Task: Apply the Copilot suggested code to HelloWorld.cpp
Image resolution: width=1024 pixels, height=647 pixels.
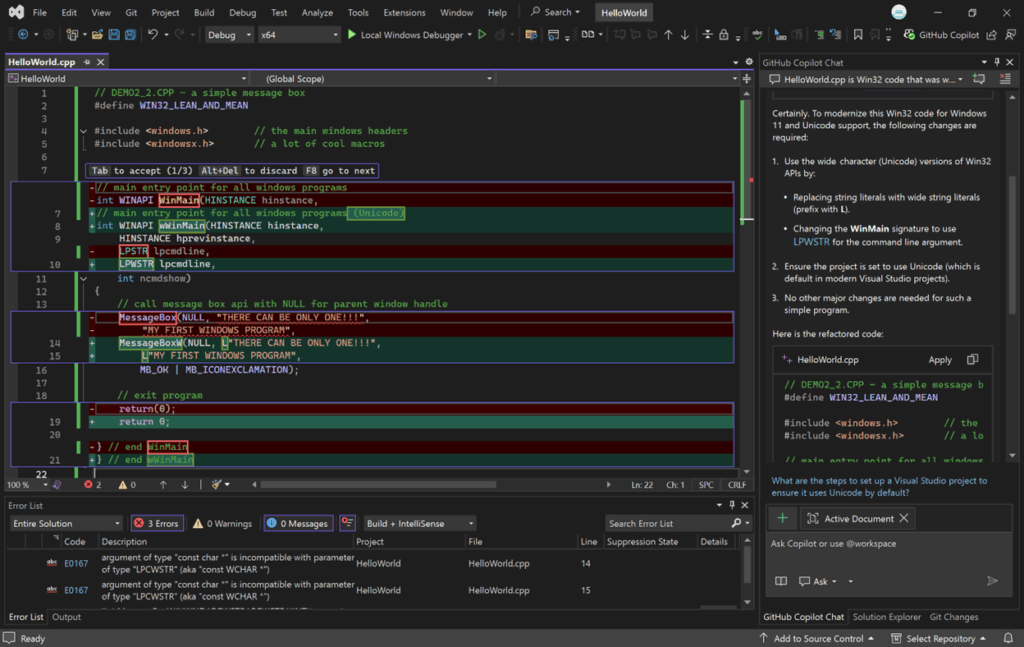Action: pyautogui.click(x=940, y=360)
